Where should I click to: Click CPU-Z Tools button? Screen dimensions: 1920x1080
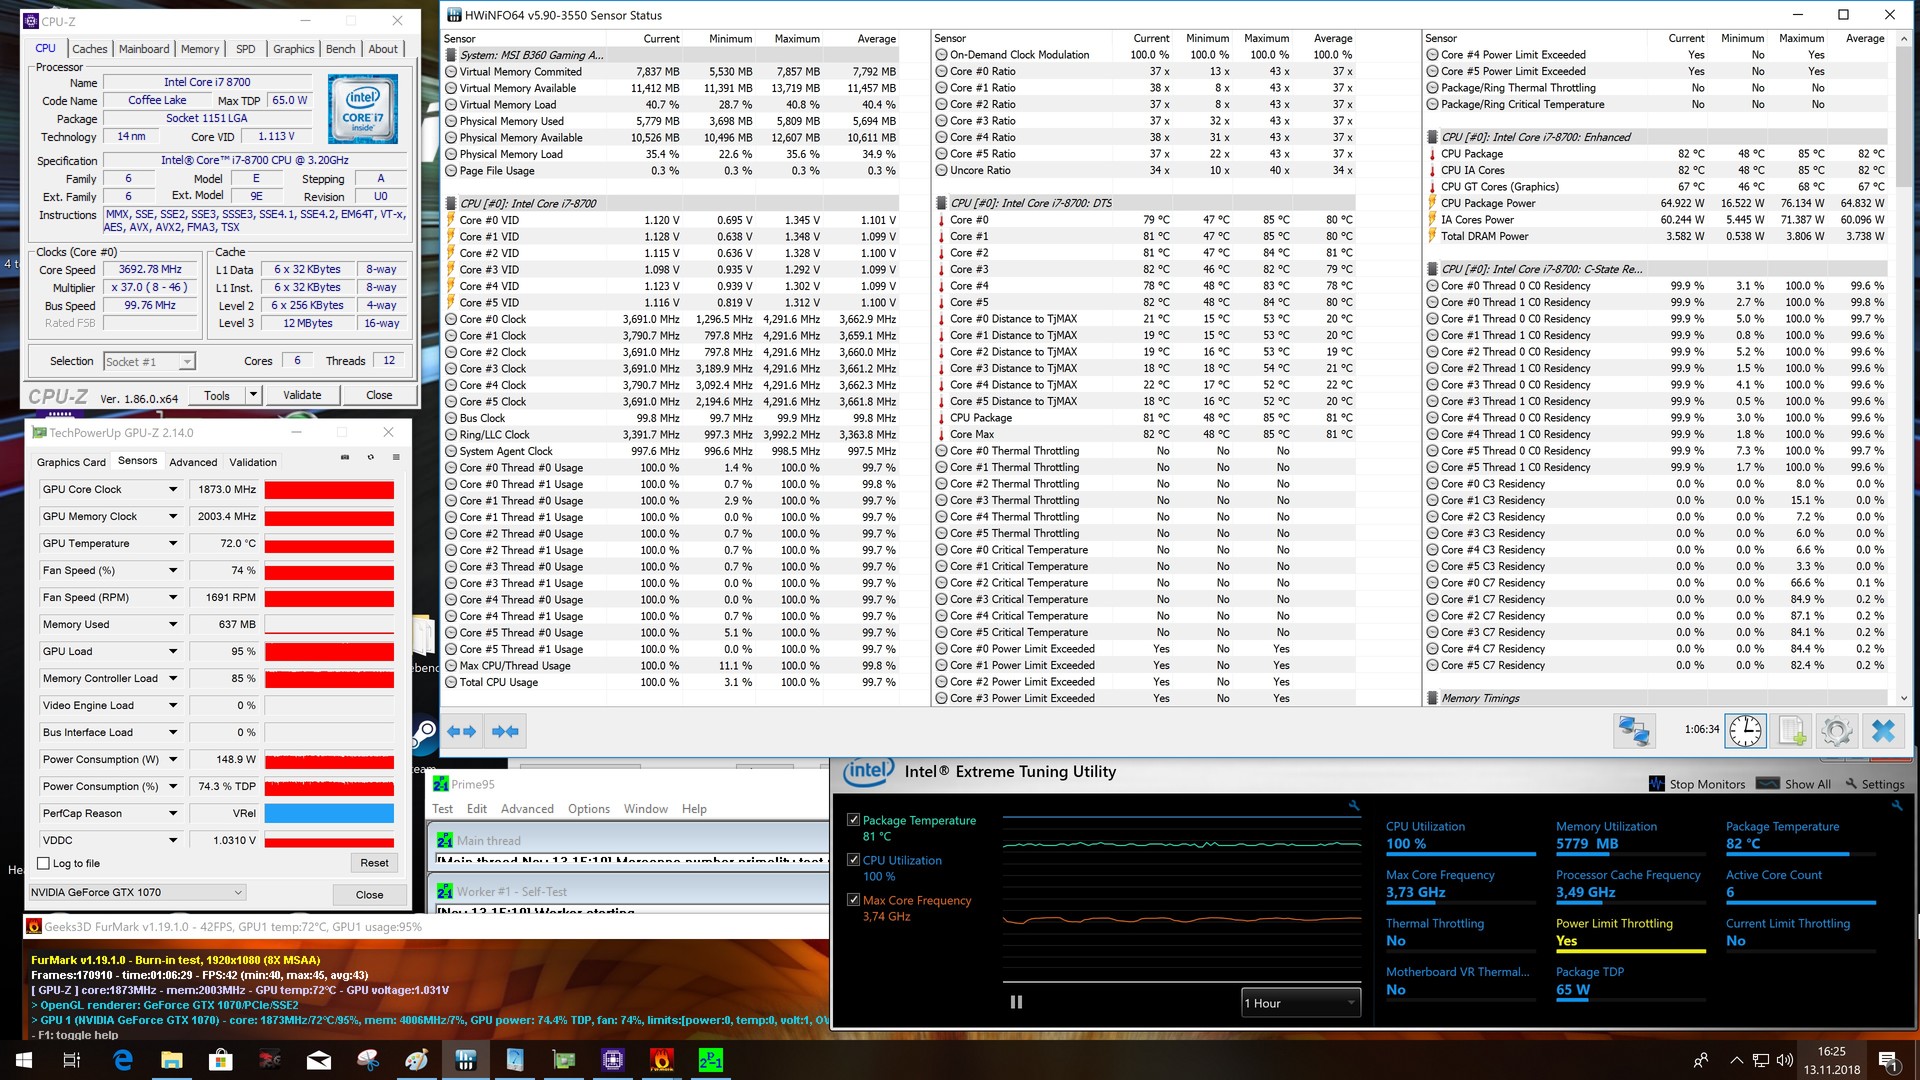coord(217,395)
